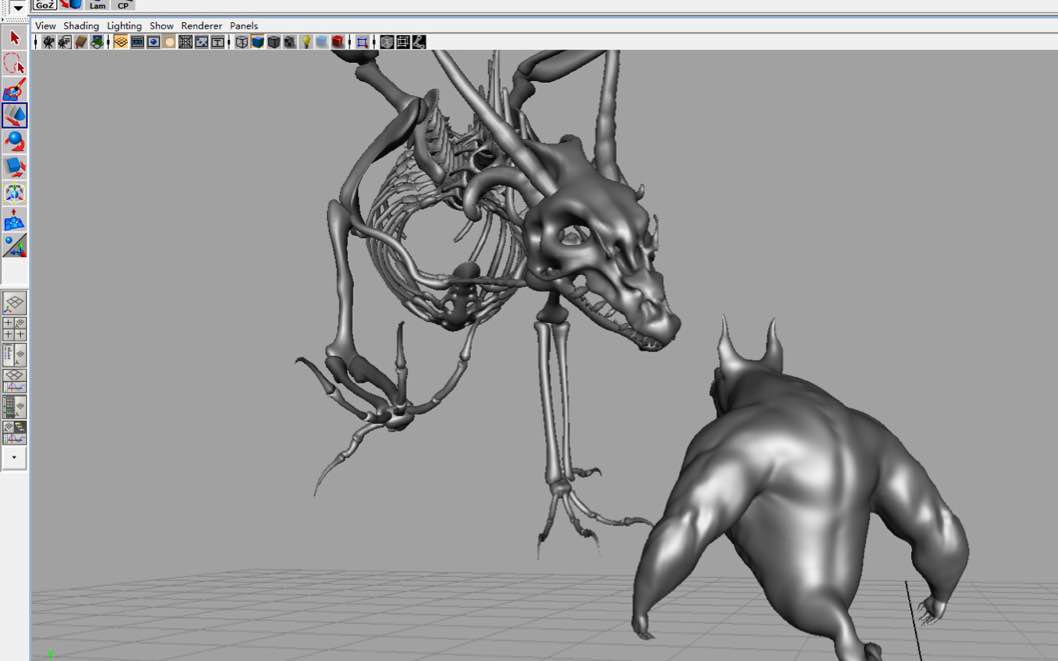Toggle X-Ray Joints display

[419, 42]
